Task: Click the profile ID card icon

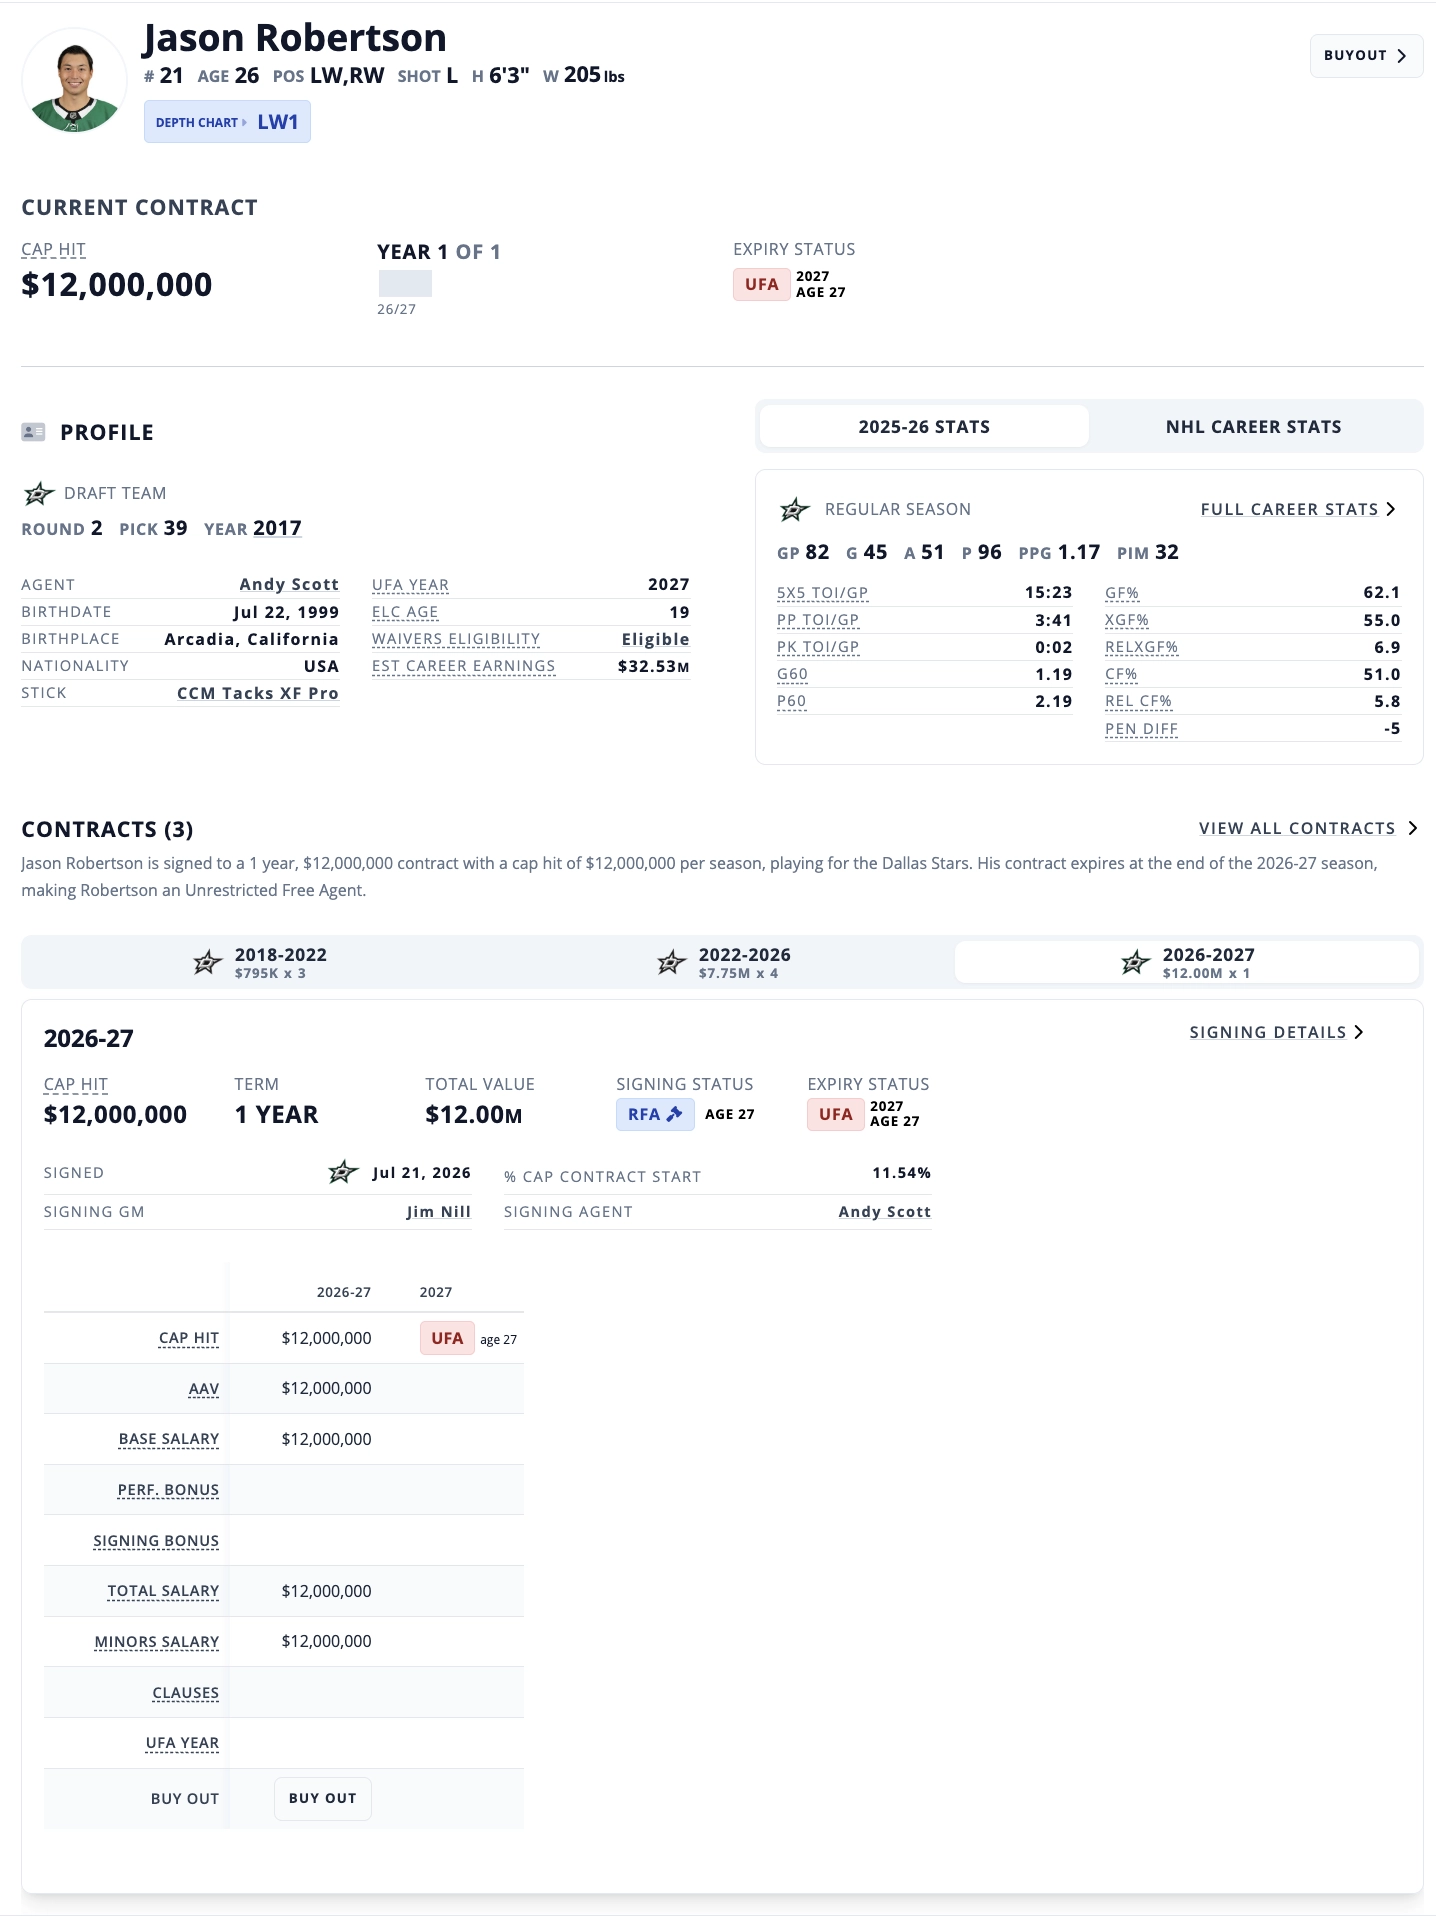Action: (33, 432)
